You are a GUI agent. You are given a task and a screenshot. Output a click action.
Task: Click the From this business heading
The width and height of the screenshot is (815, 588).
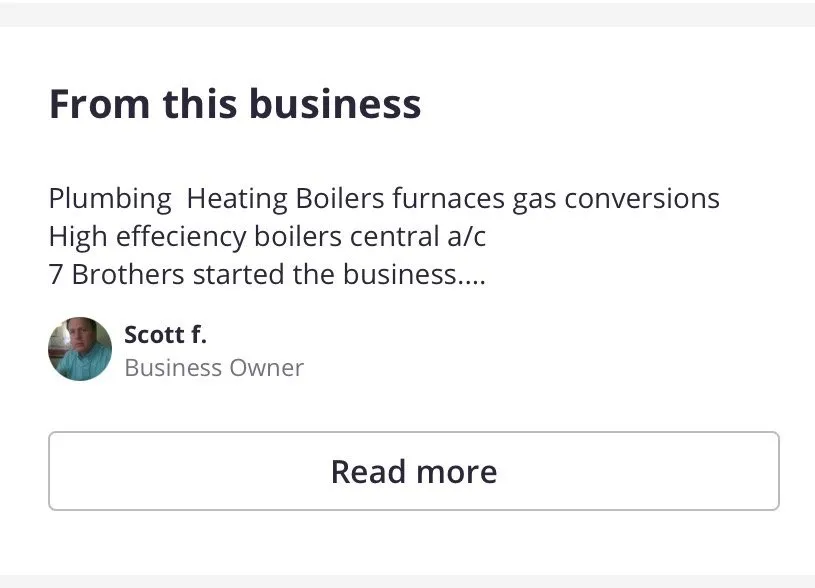[x=234, y=103]
